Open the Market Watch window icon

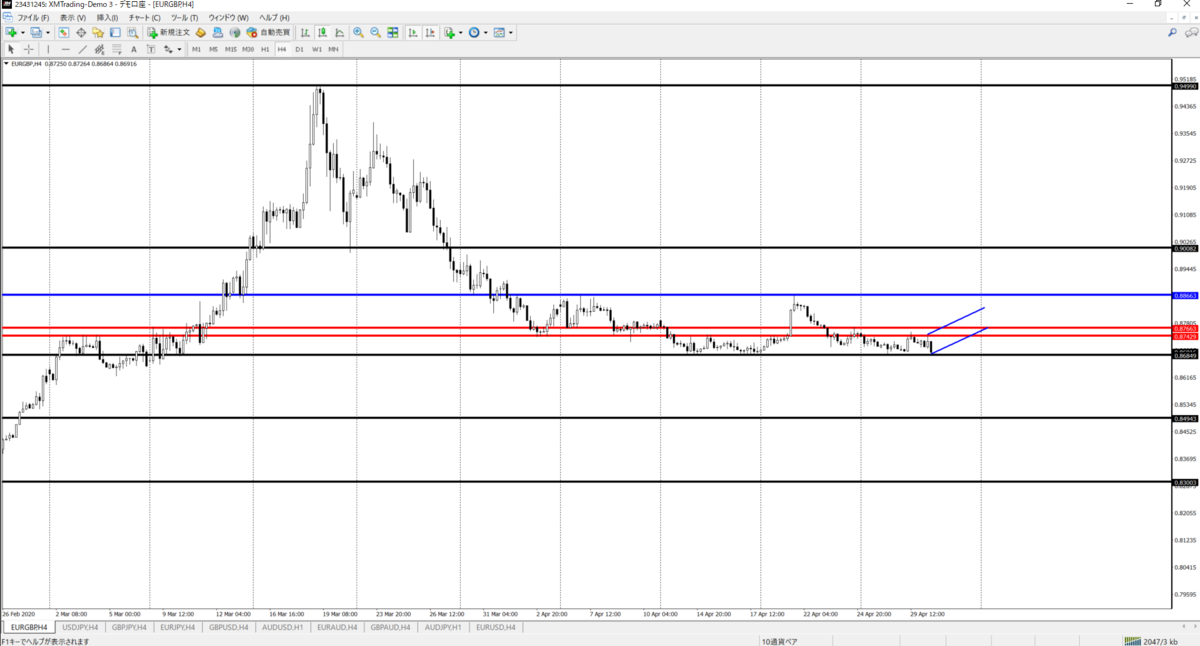pos(64,32)
